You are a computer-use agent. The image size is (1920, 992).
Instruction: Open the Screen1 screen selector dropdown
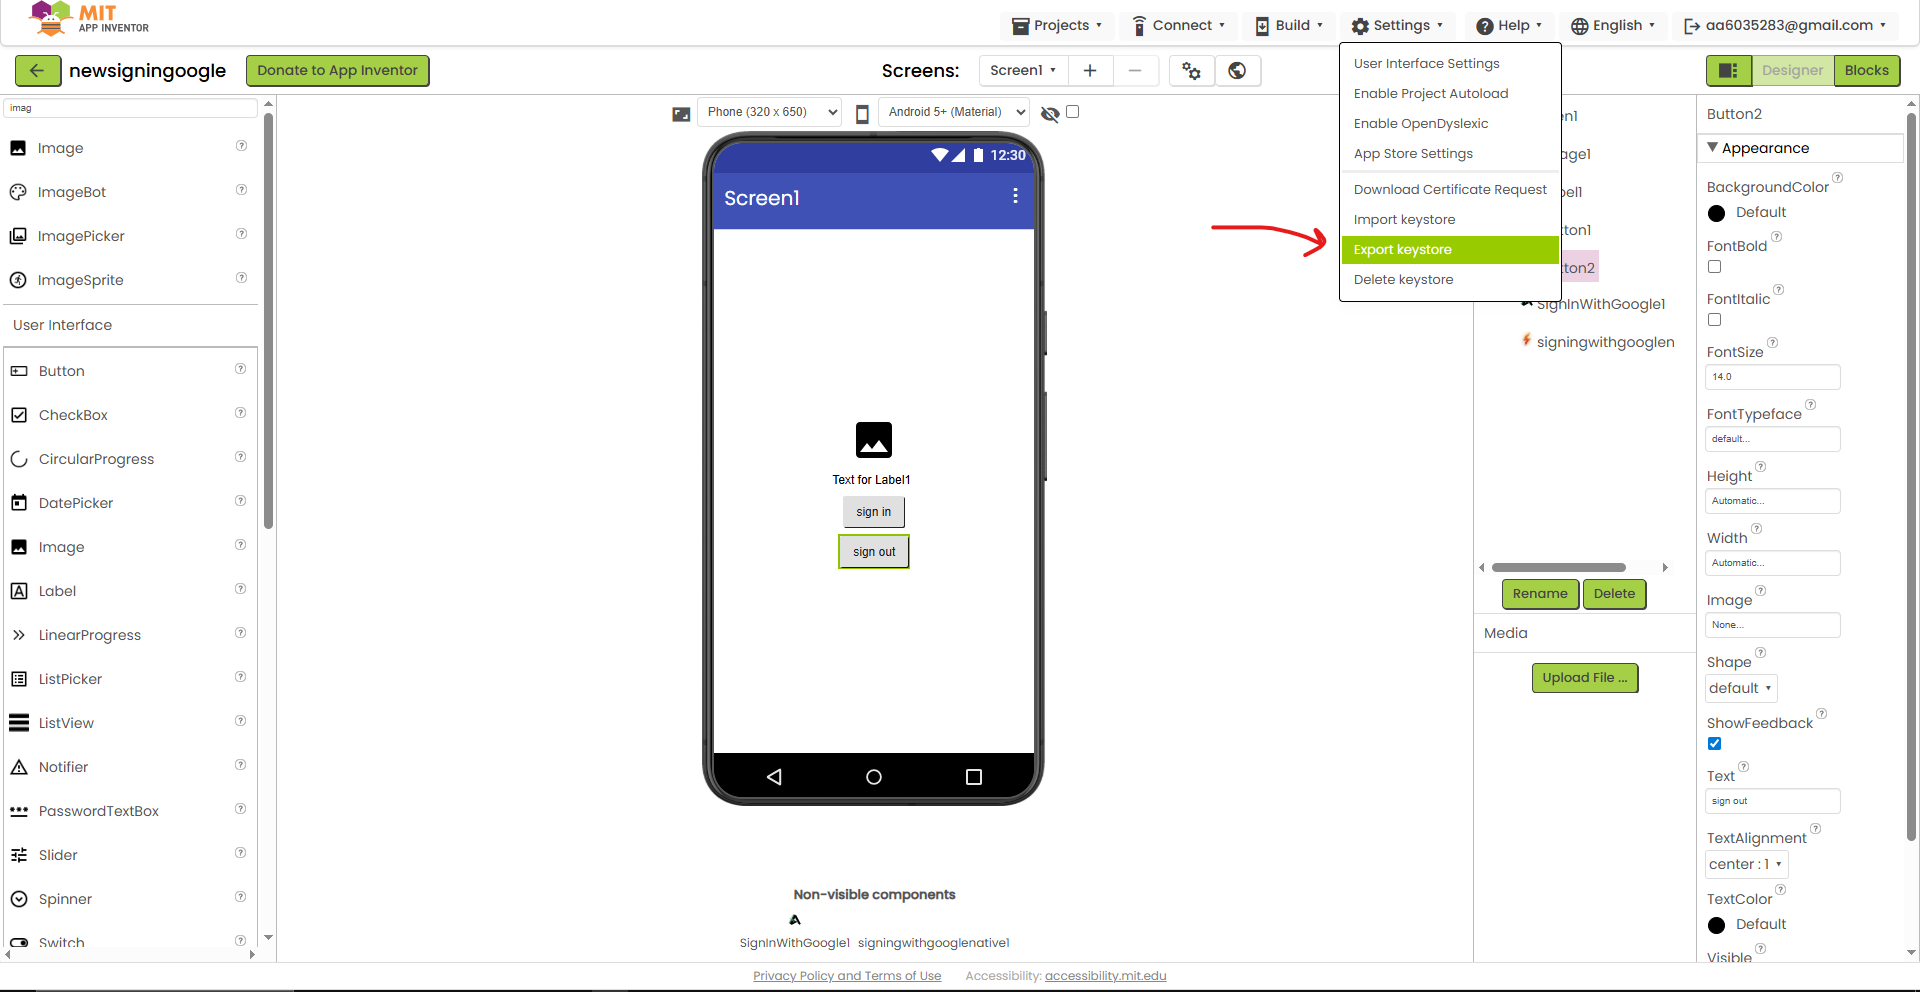pyautogui.click(x=1023, y=70)
